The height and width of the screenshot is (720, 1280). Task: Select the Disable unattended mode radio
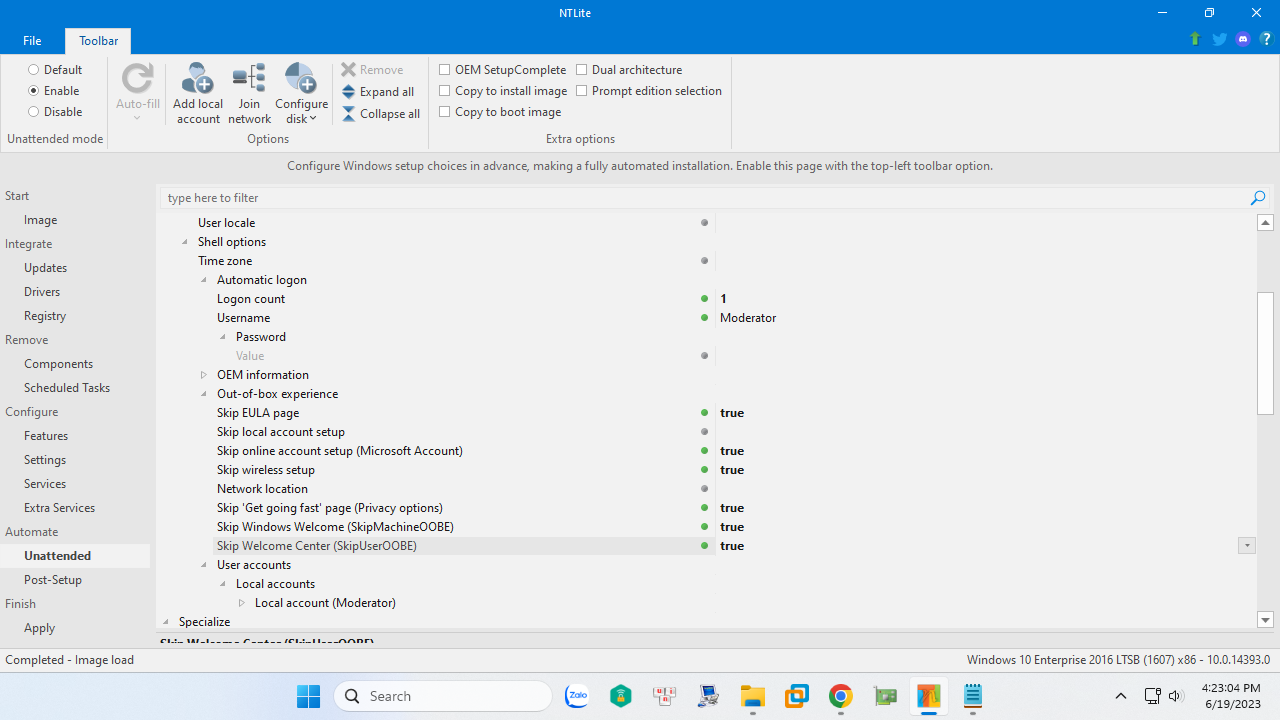pyautogui.click(x=33, y=112)
